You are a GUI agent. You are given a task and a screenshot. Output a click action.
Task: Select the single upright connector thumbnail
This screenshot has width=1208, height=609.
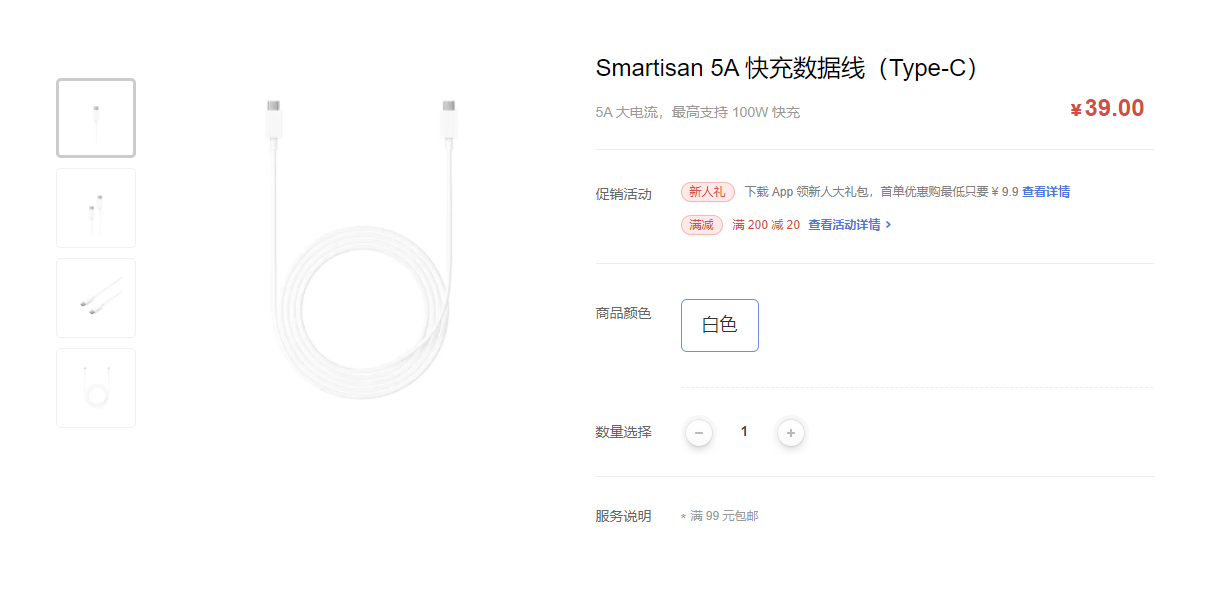pyautogui.click(x=96, y=118)
